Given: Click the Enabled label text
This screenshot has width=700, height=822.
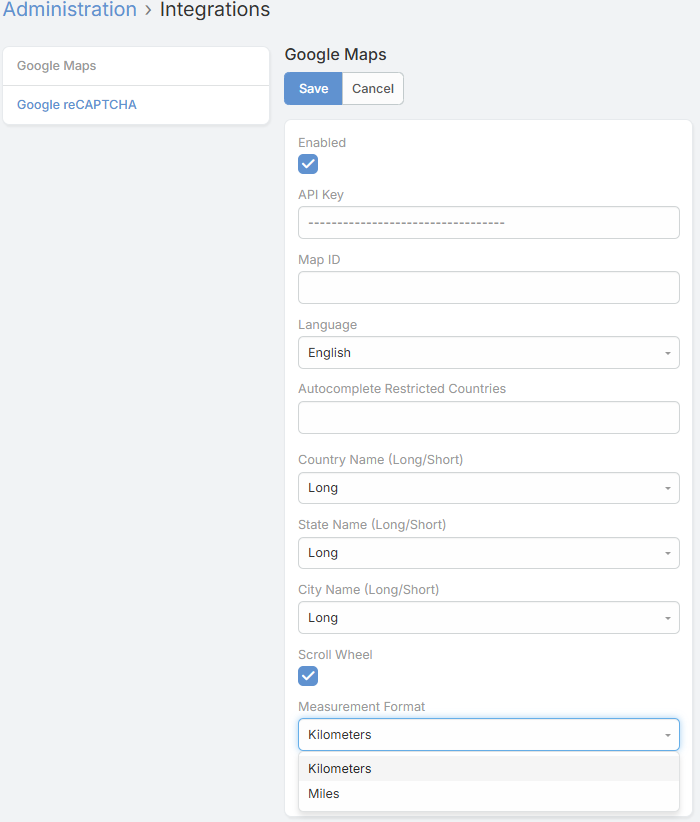Looking at the screenshot, I should [322, 143].
